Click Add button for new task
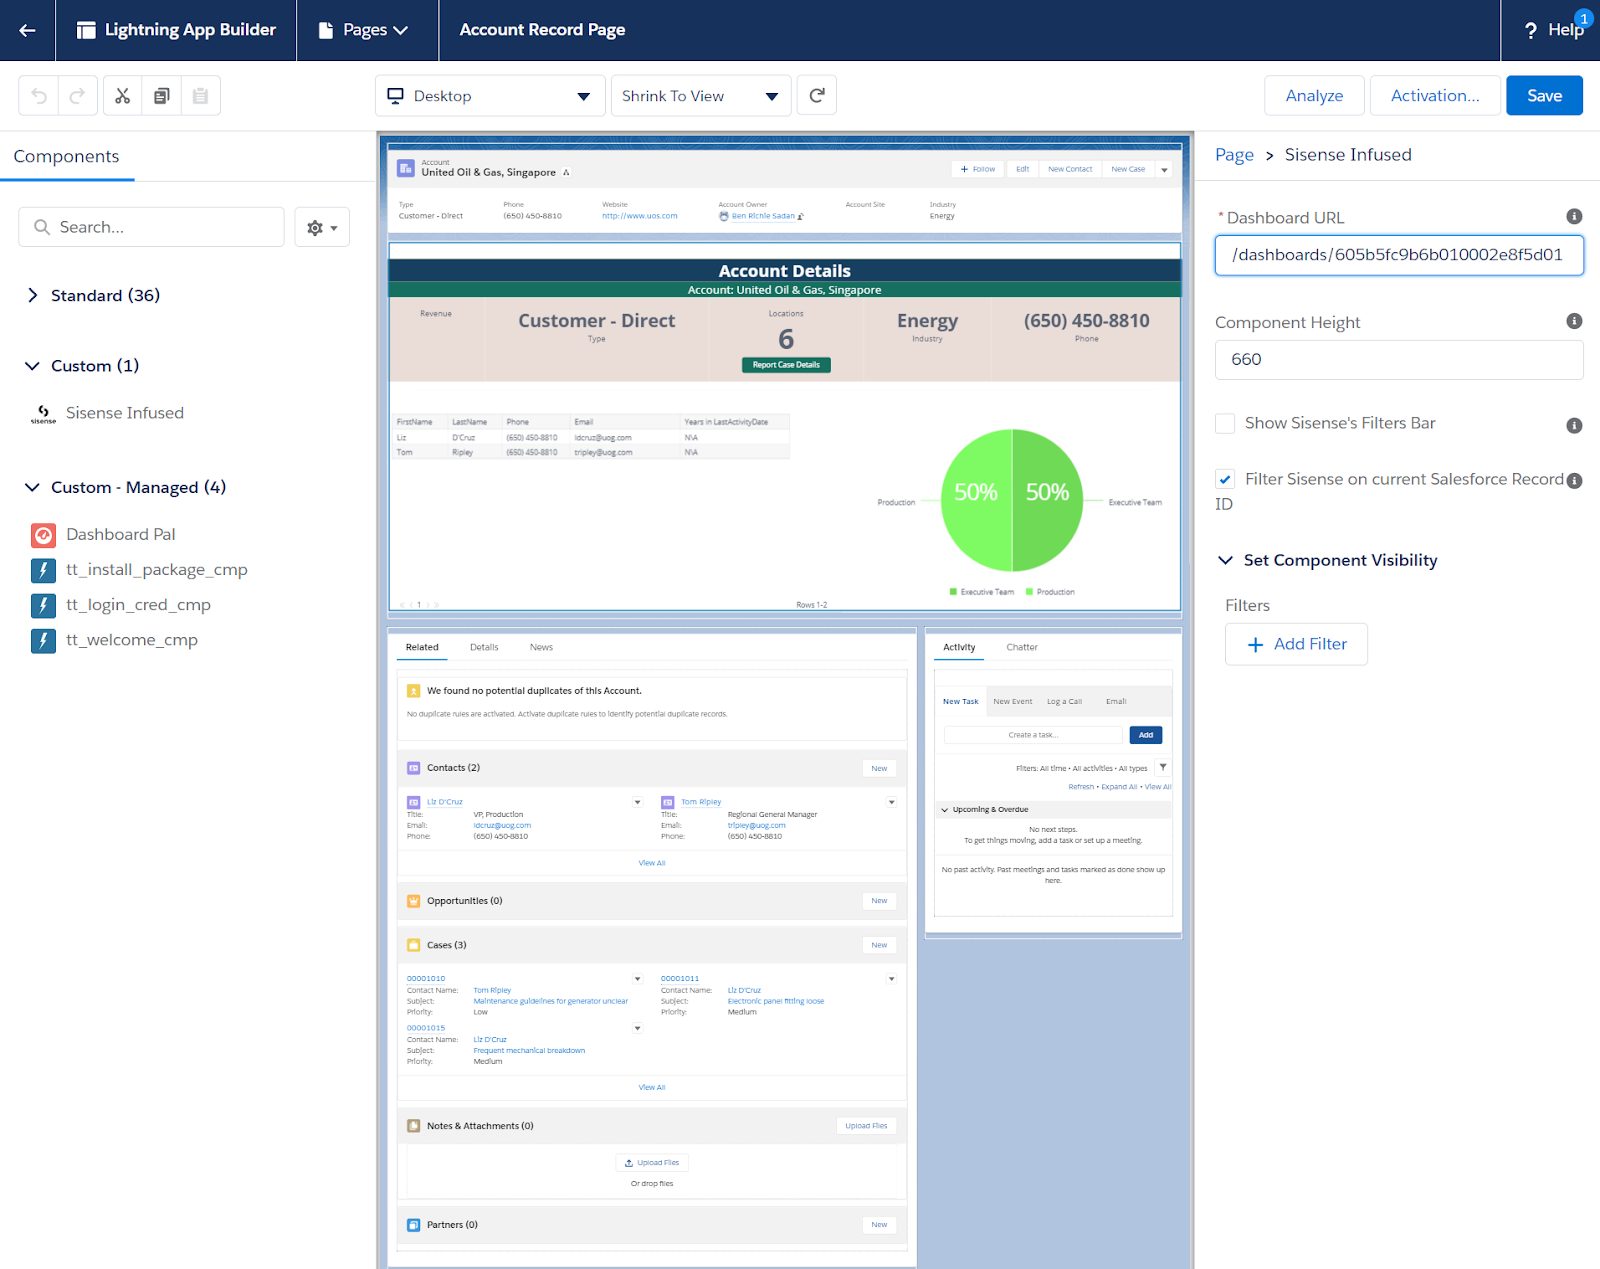Image resolution: width=1600 pixels, height=1269 pixels. click(x=1146, y=735)
